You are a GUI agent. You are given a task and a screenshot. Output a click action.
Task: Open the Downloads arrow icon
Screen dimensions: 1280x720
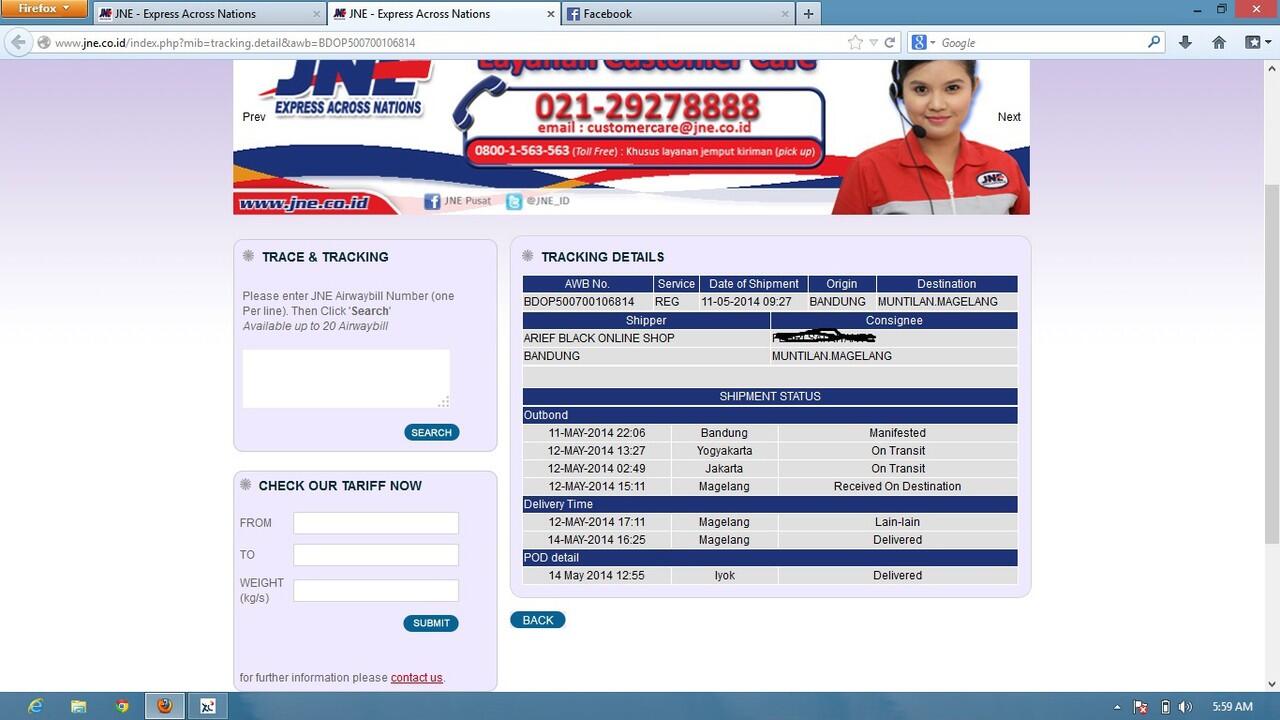click(1185, 42)
